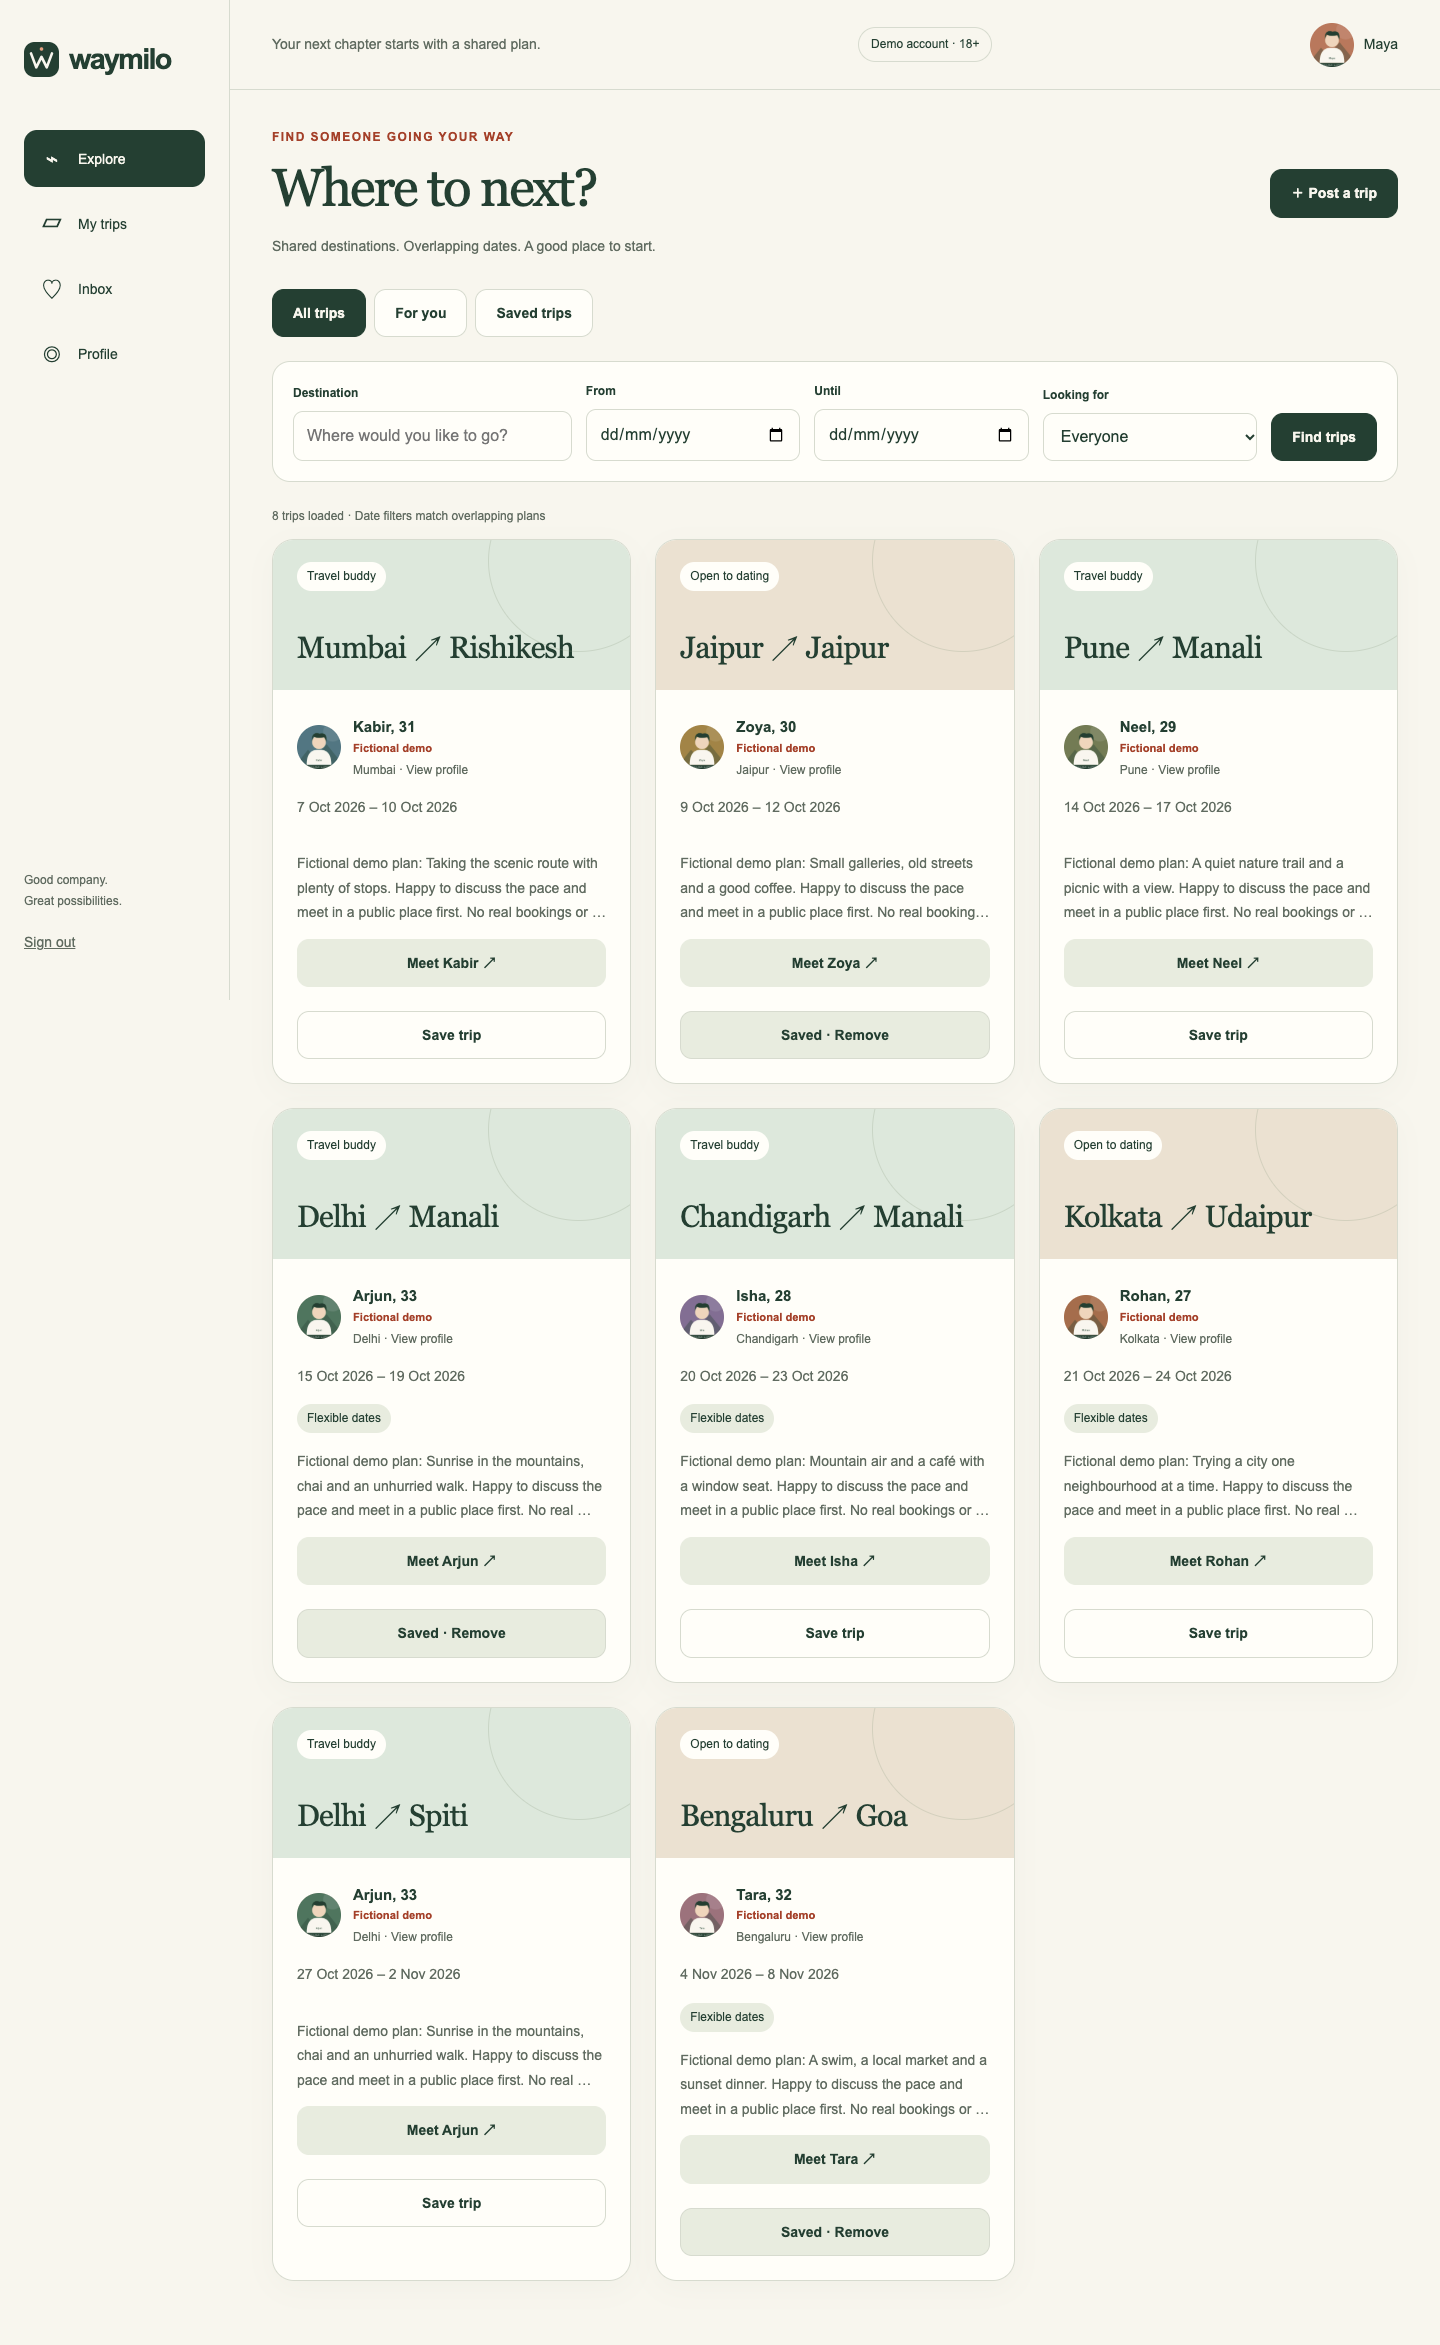Click Meet Arjun on Delhi Manali card
Image resolution: width=1440 pixels, height=2345 pixels.
click(451, 1561)
